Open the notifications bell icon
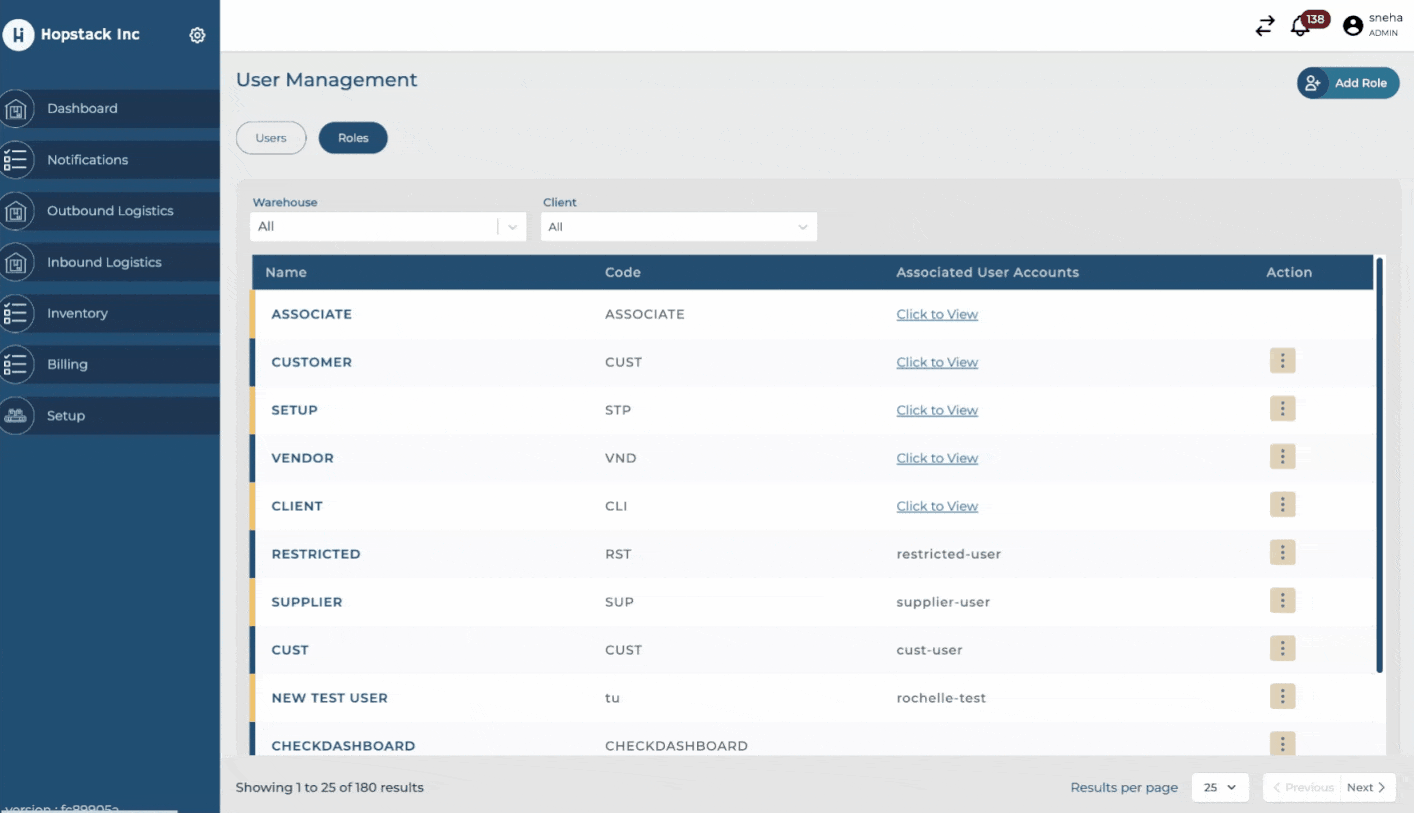The width and height of the screenshot is (1414, 813). (1301, 27)
